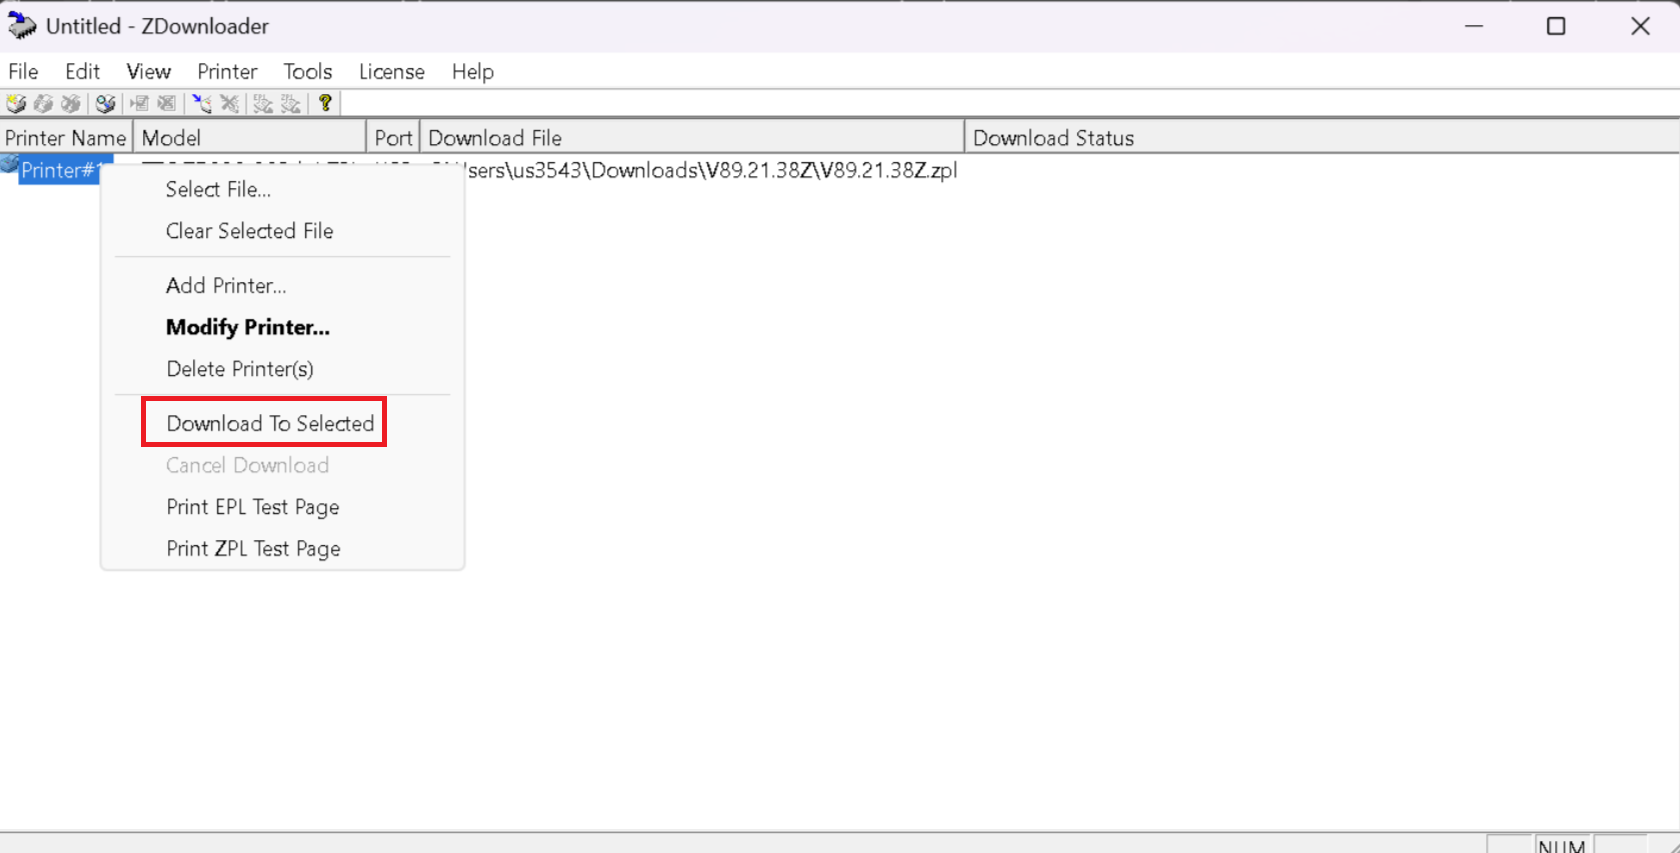Image resolution: width=1680 pixels, height=853 pixels.
Task: Click the auto-detect printers magnifier icon
Action: click(x=105, y=103)
